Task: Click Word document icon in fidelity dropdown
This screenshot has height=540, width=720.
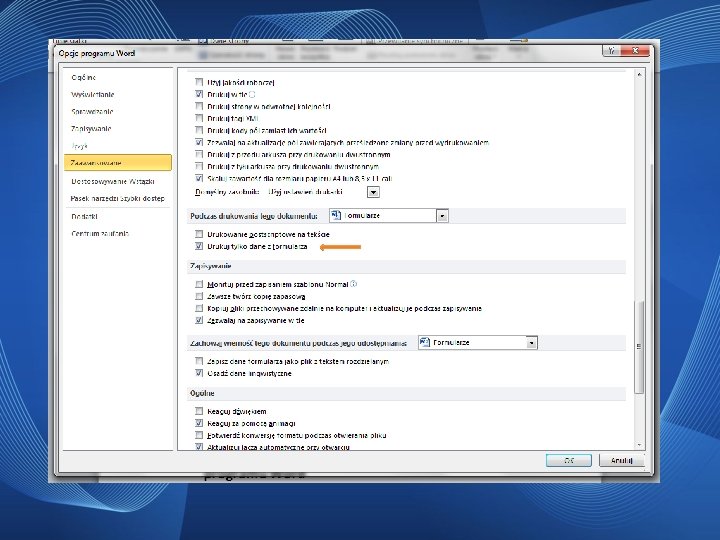Action: tap(425, 342)
